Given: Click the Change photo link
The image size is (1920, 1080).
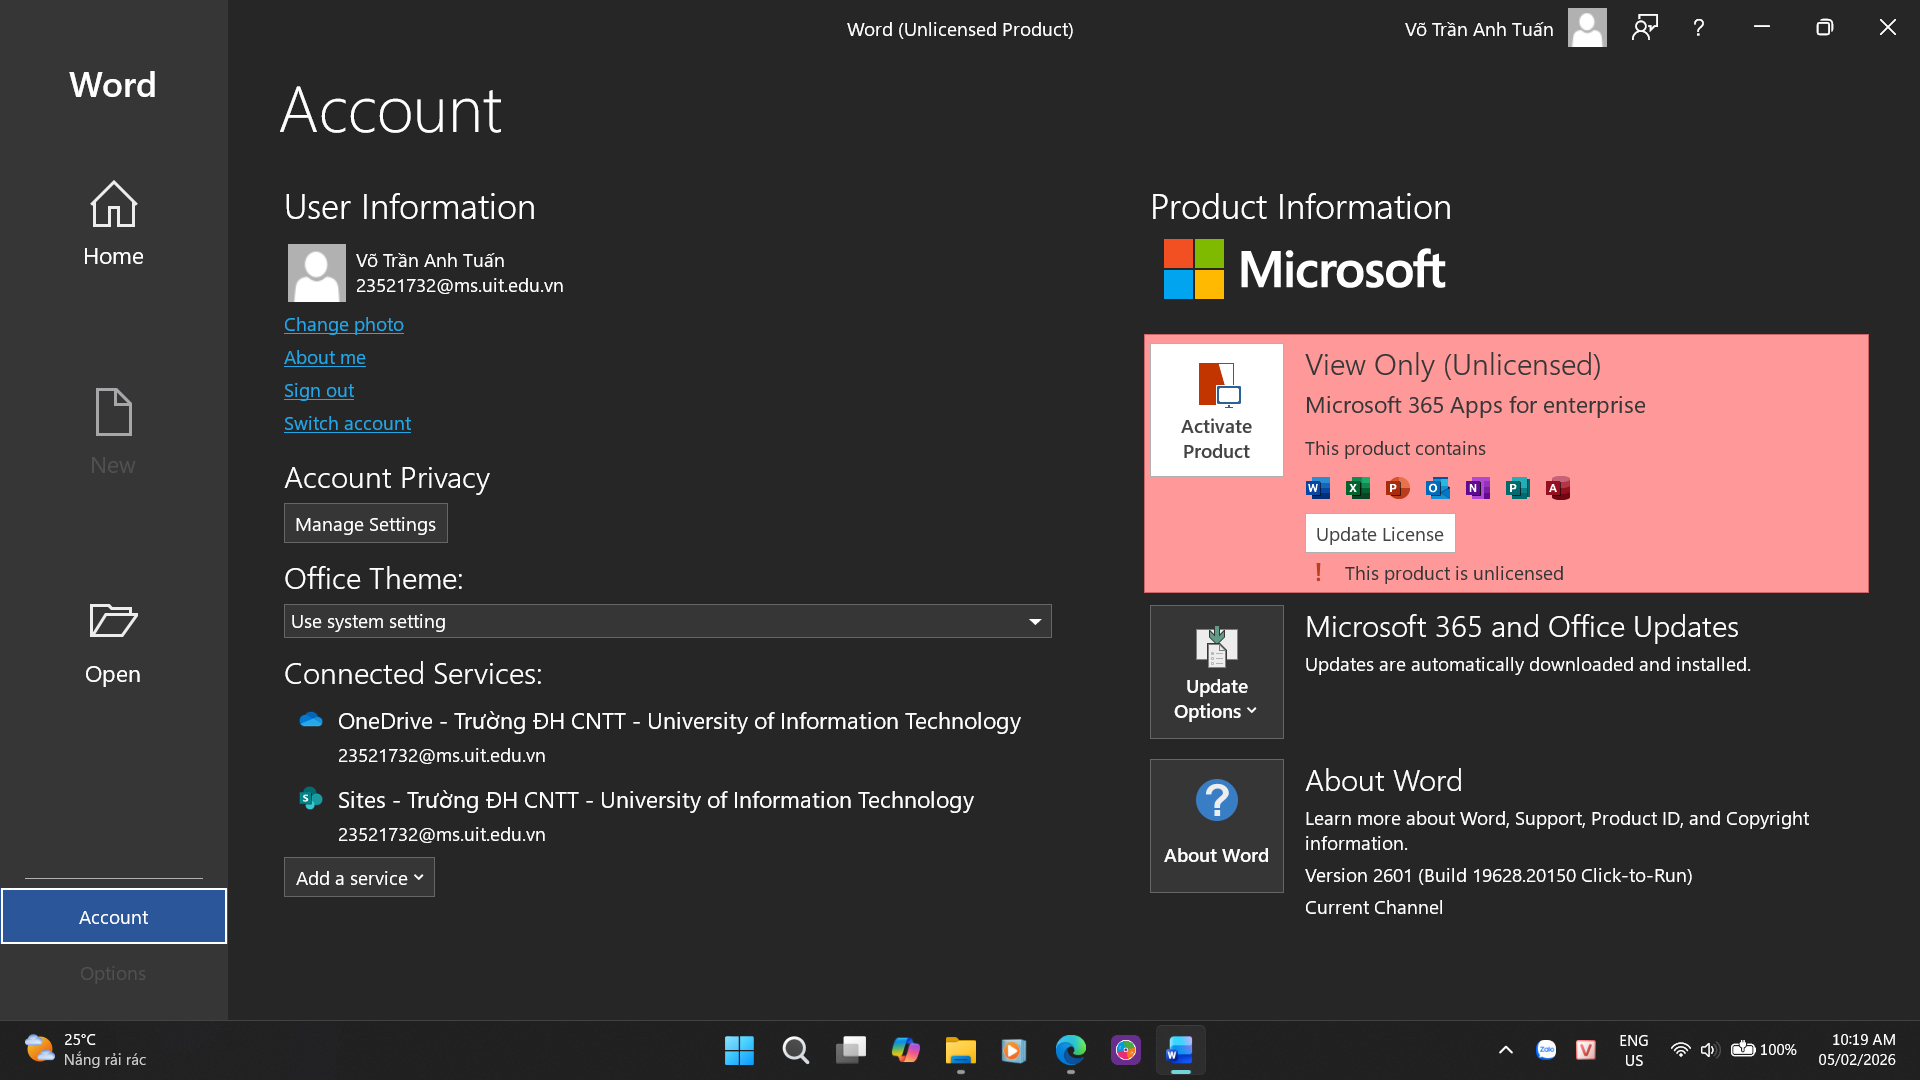Looking at the screenshot, I should point(343,324).
